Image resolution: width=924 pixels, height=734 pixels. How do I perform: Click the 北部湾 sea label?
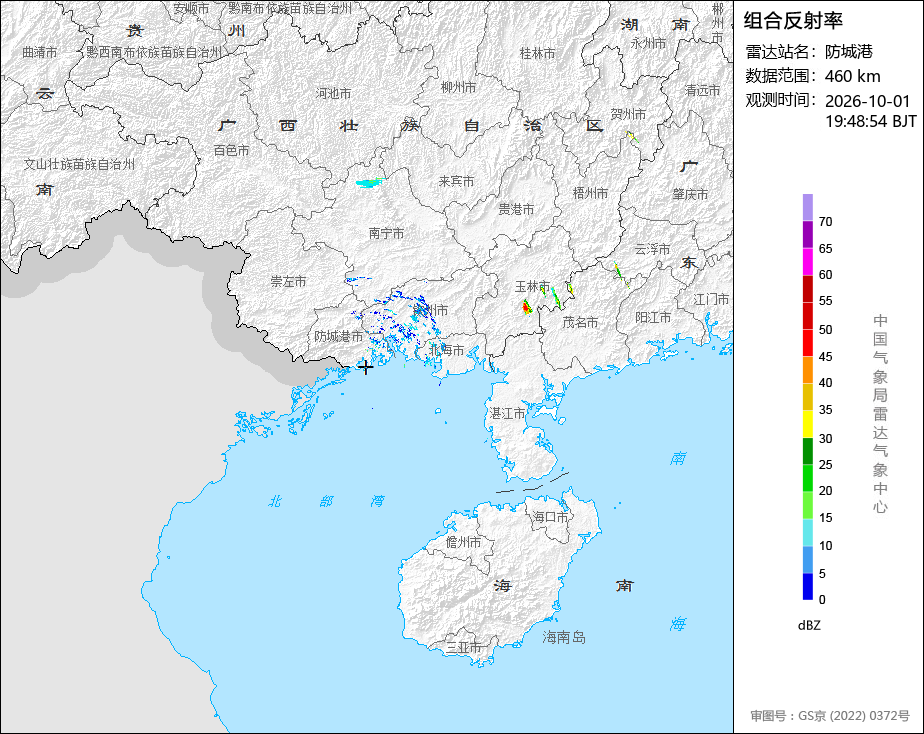(326, 501)
